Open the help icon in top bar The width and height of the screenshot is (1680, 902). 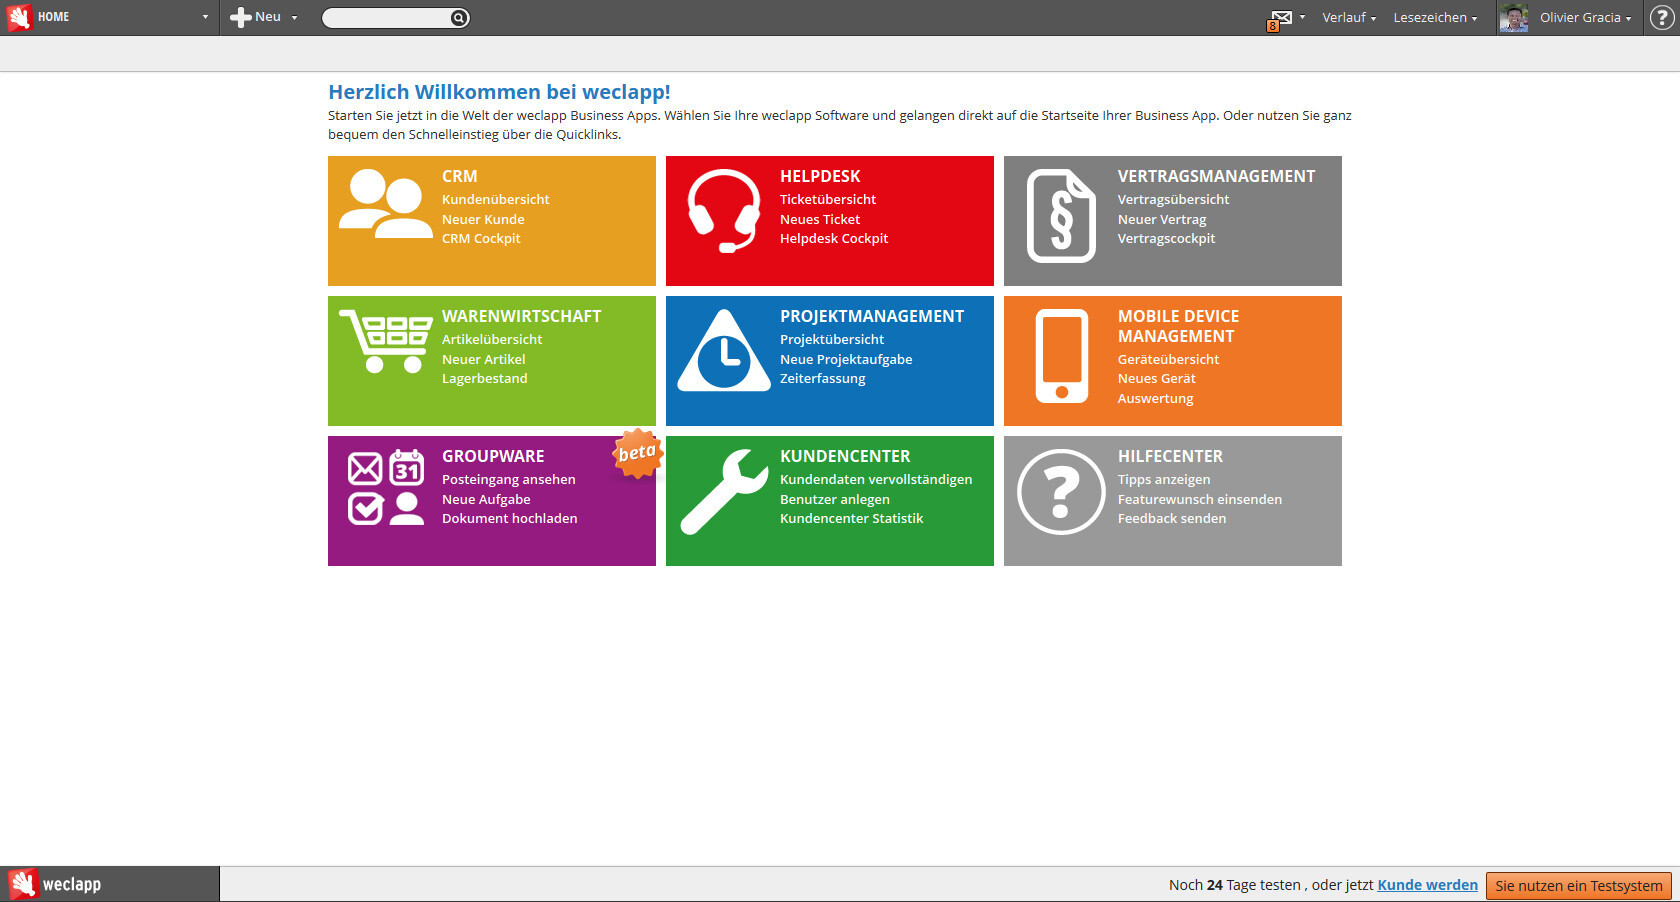(1662, 18)
